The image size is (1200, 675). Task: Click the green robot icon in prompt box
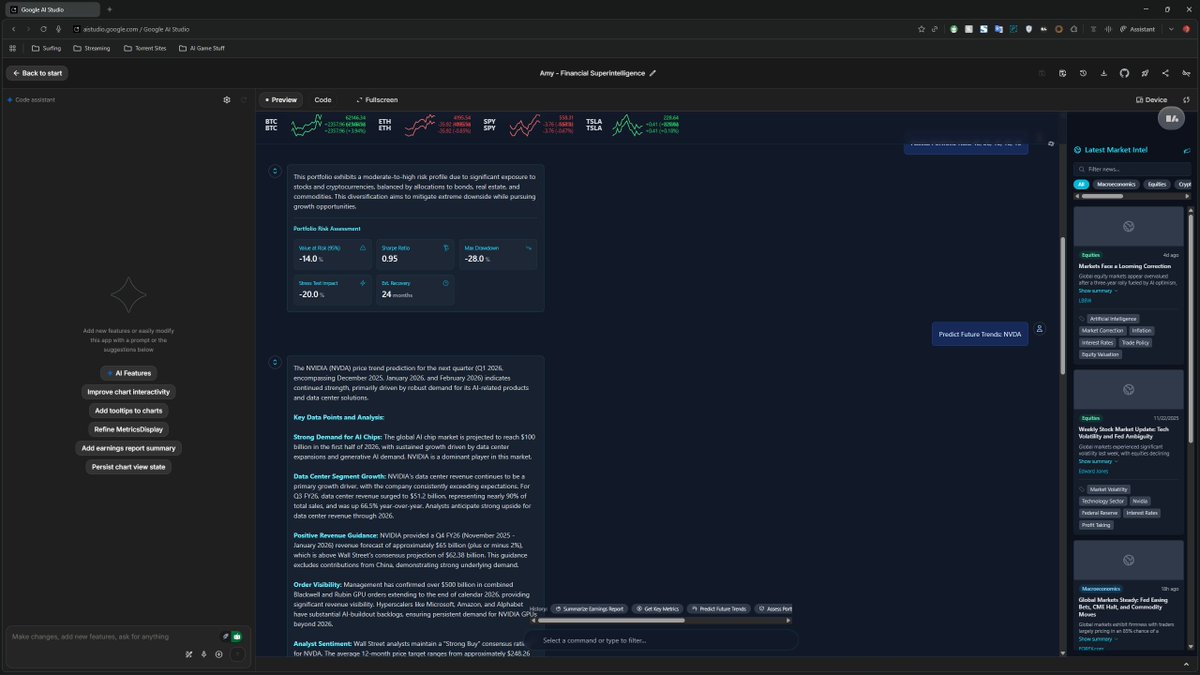[237, 636]
